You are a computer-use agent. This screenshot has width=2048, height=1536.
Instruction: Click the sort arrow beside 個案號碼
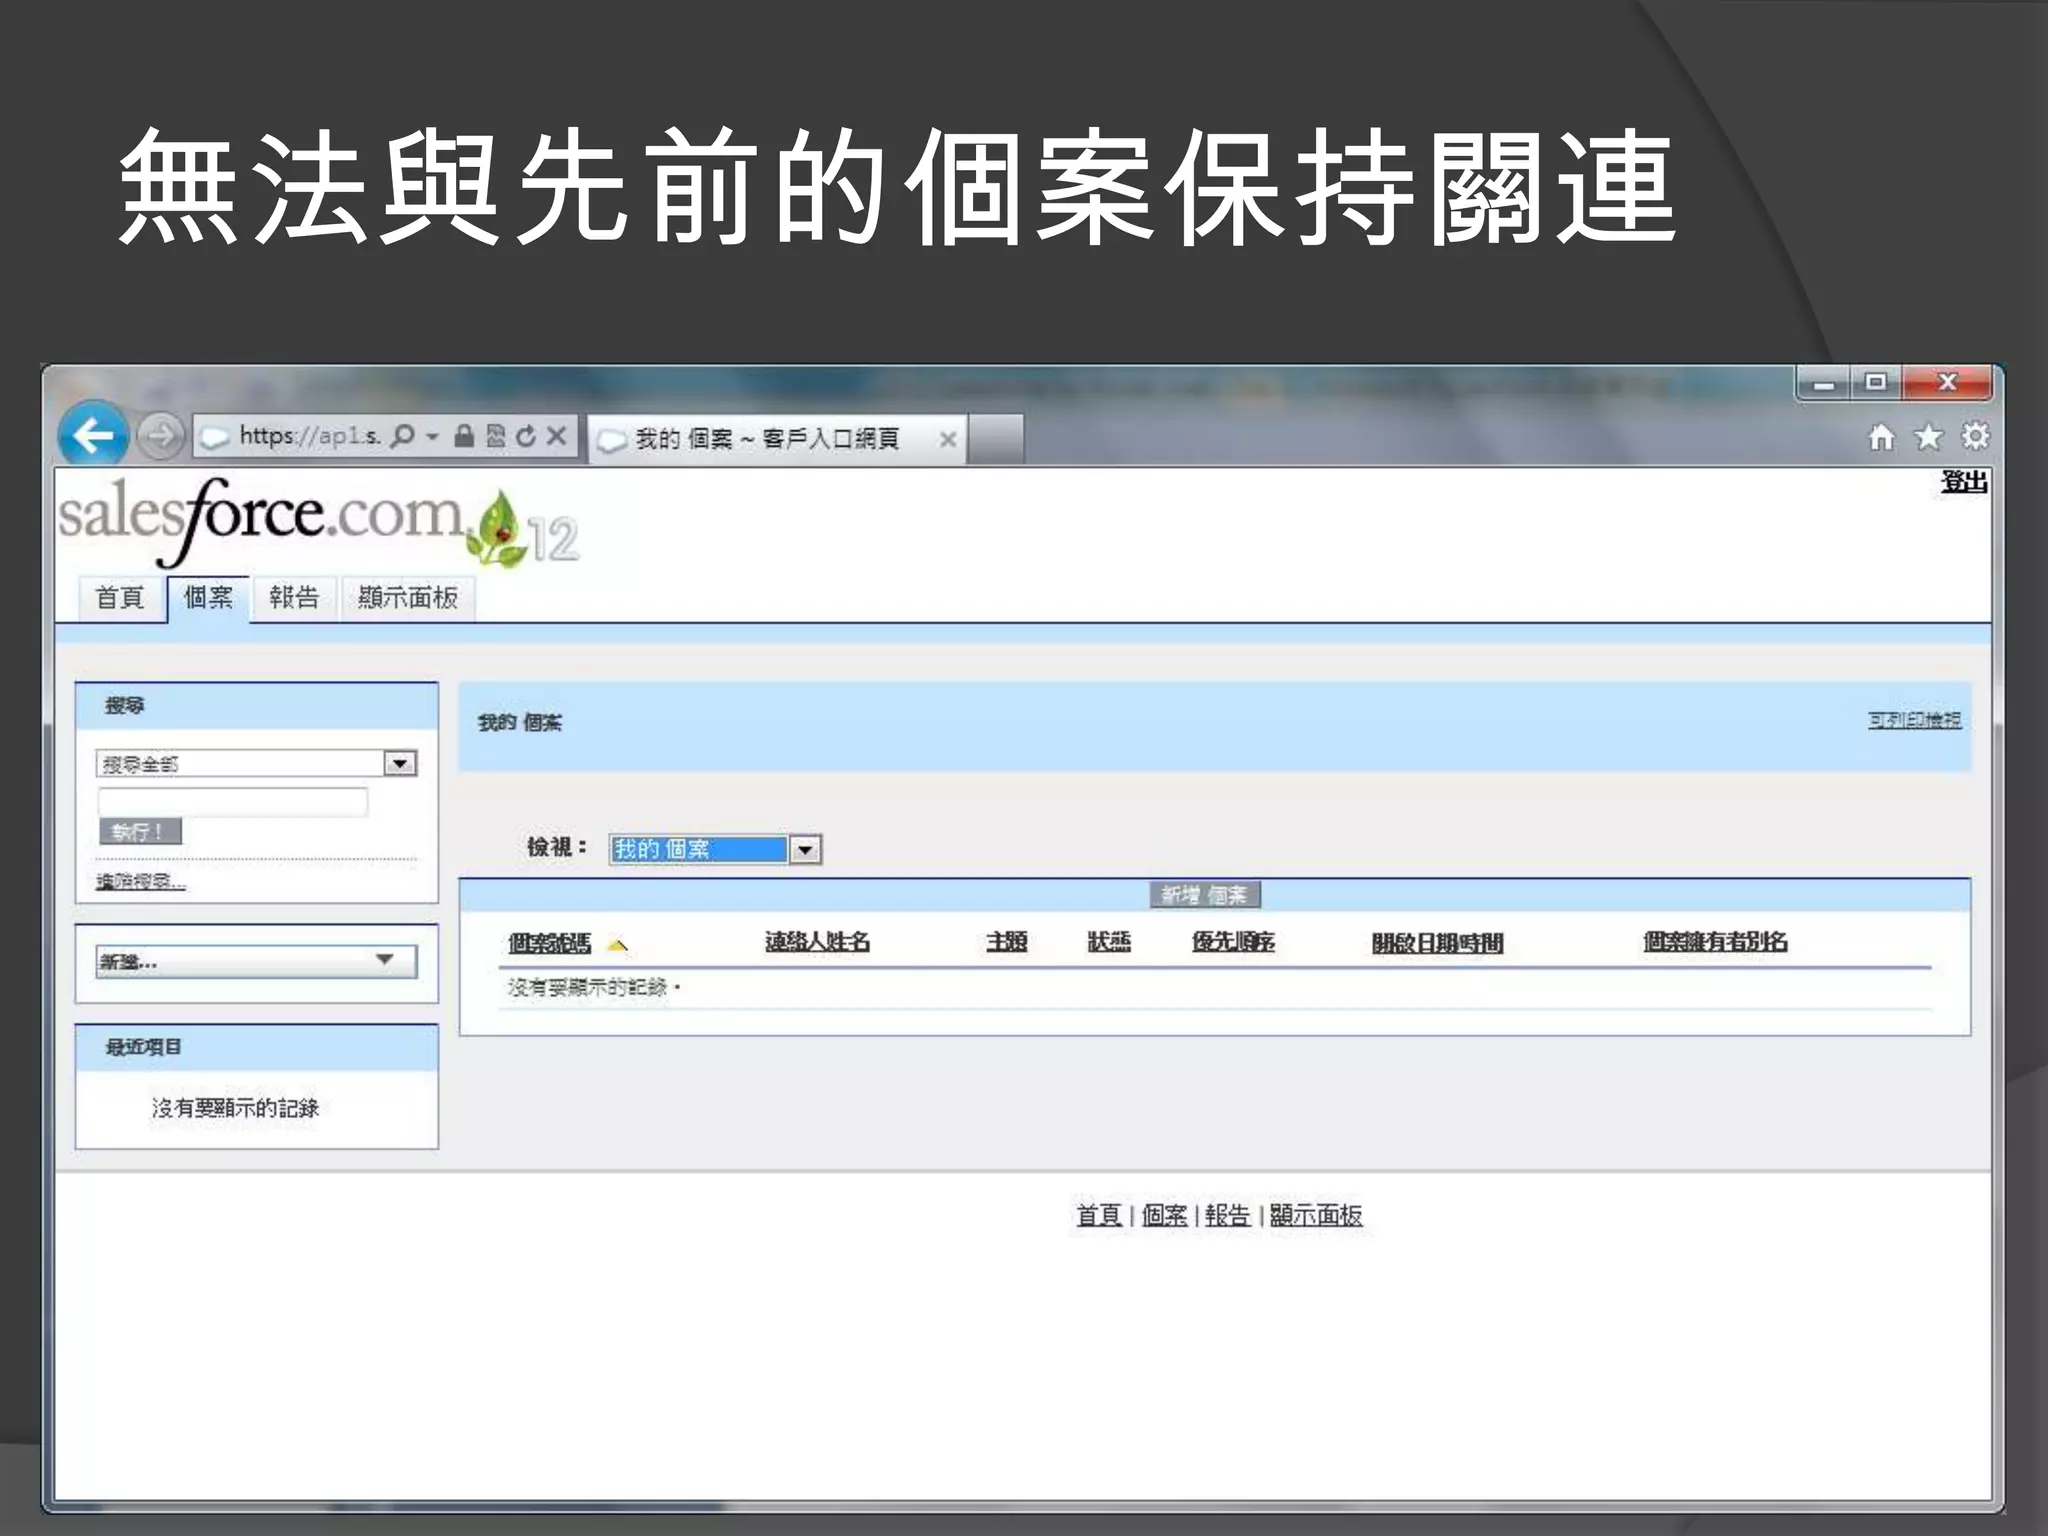[x=618, y=944]
